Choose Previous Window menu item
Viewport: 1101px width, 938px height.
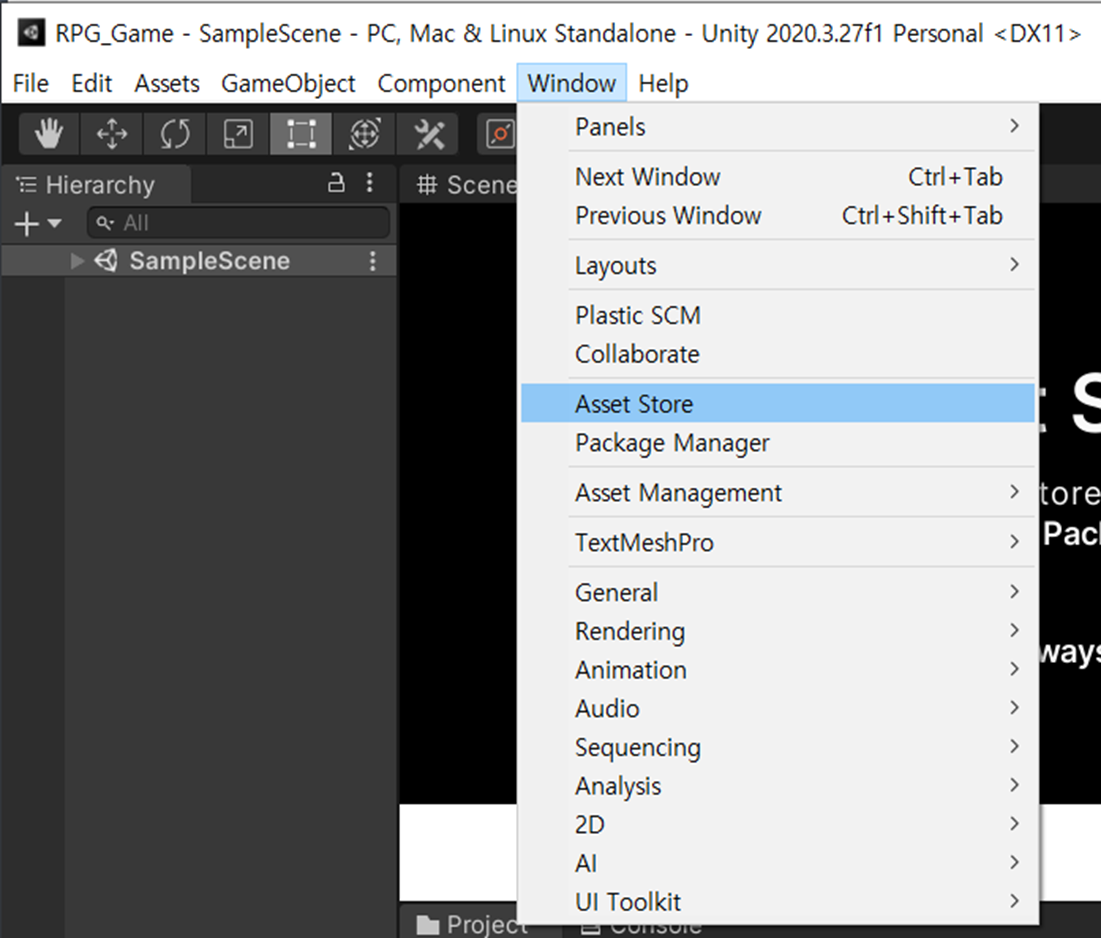[x=778, y=216]
